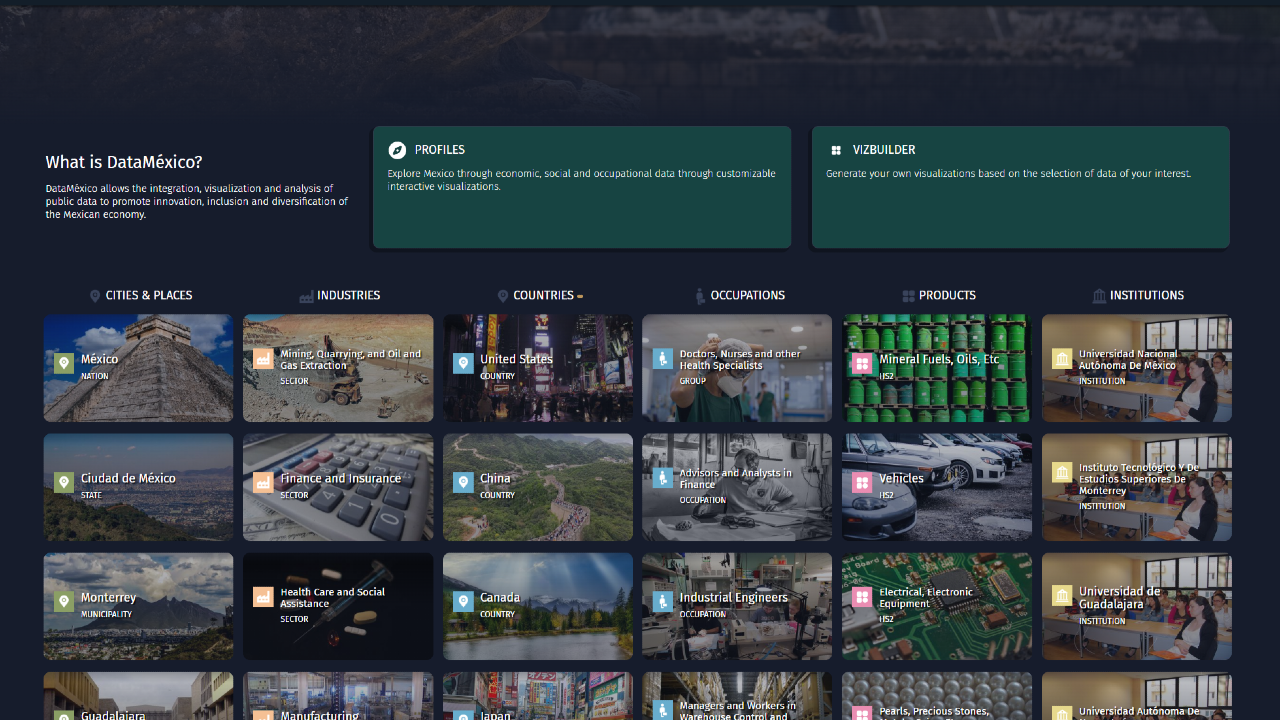This screenshot has height=720, width=1280.
Task: Open the Finance and Insurance title
Action: coord(341,478)
